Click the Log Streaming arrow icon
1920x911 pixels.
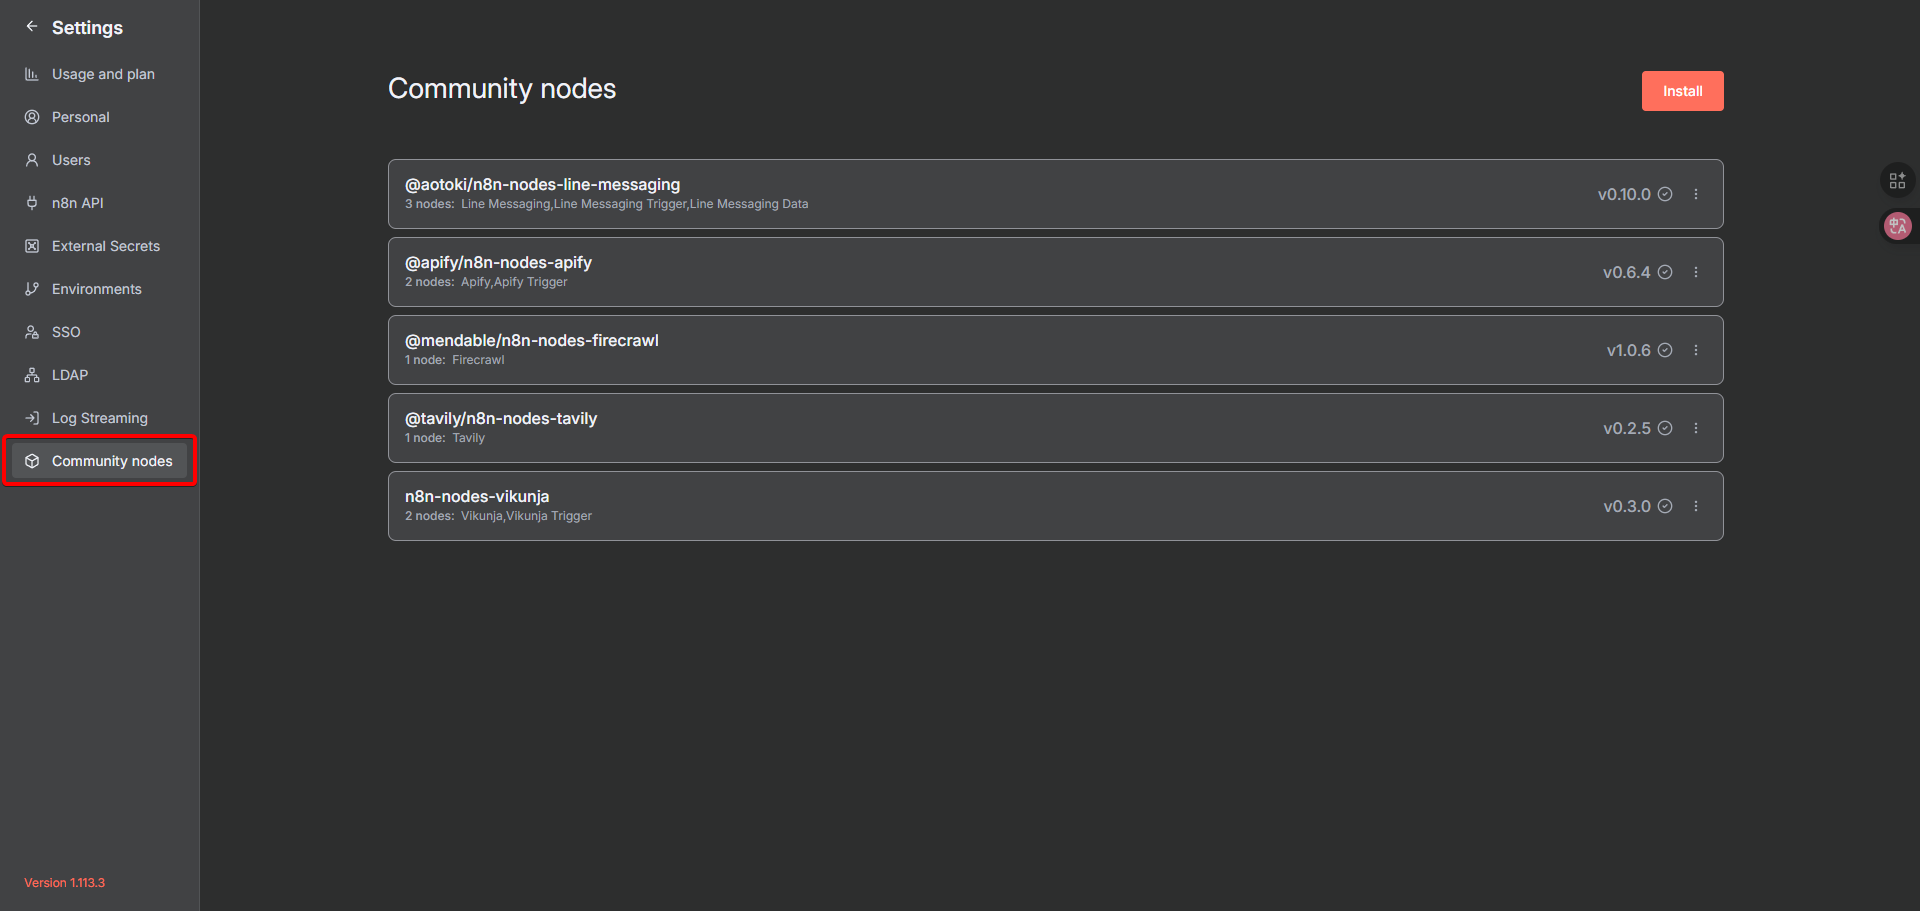coord(32,418)
